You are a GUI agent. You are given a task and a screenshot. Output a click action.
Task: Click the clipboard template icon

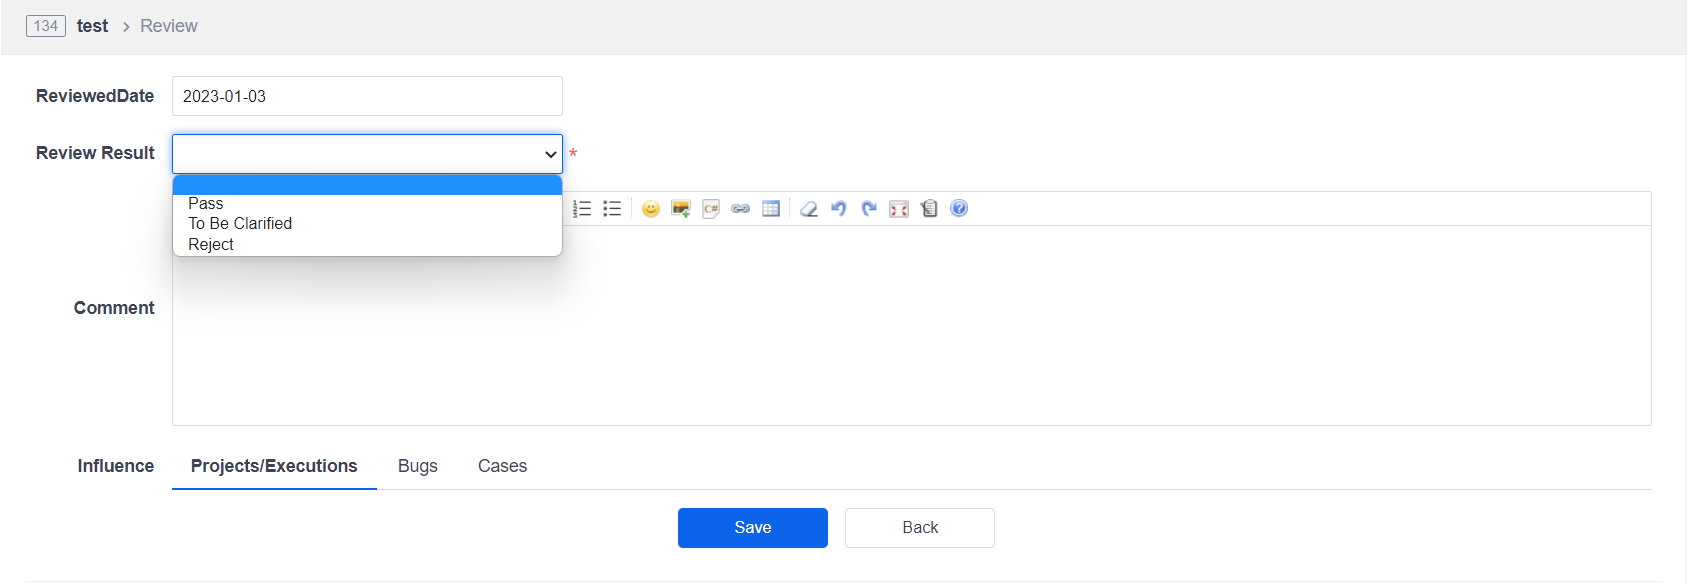[x=929, y=209]
